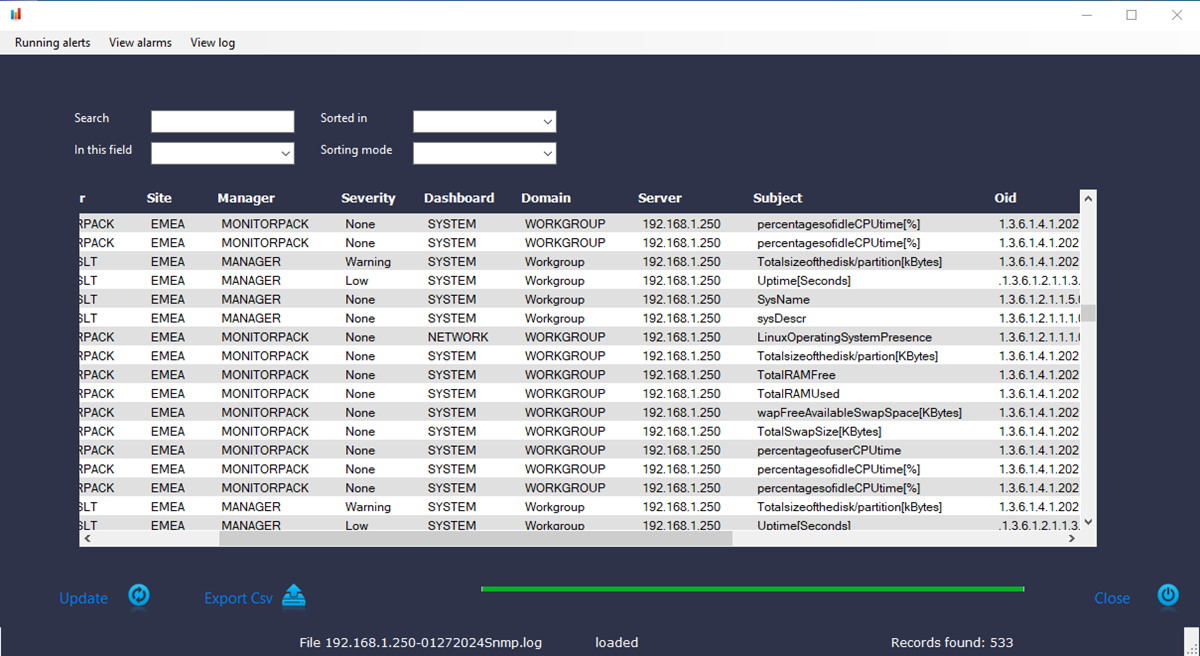Click the Close text link
1200x656 pixels.
[1111, 598]
